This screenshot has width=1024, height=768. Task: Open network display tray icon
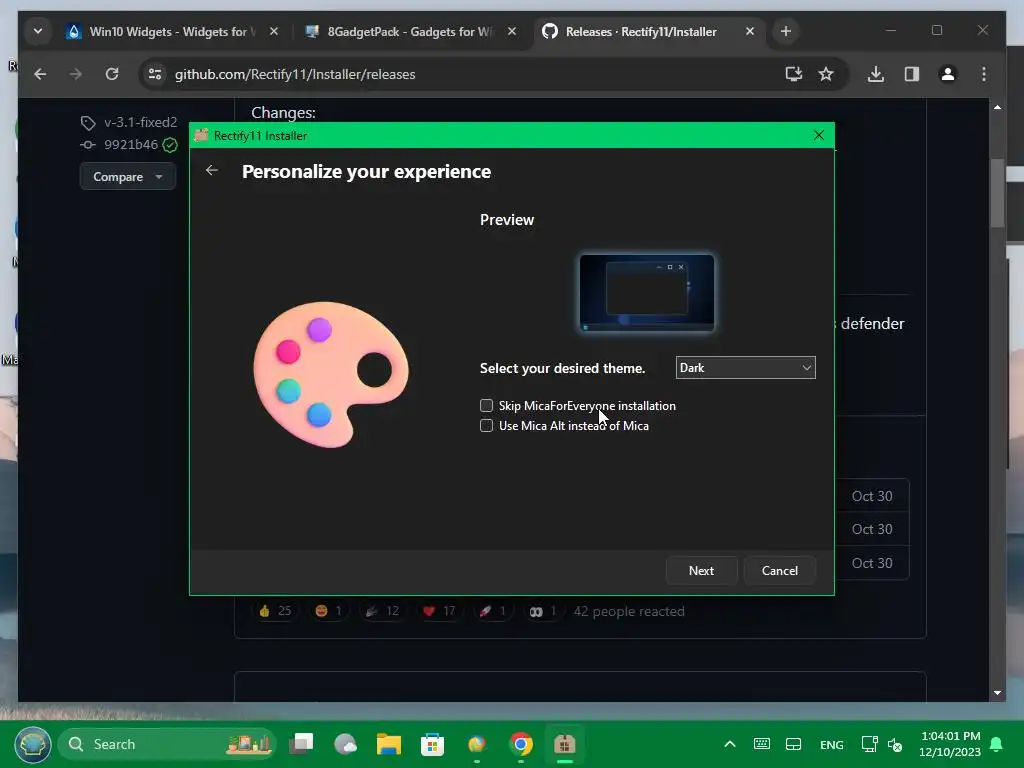pyautogui.click(x=869, y=744)
